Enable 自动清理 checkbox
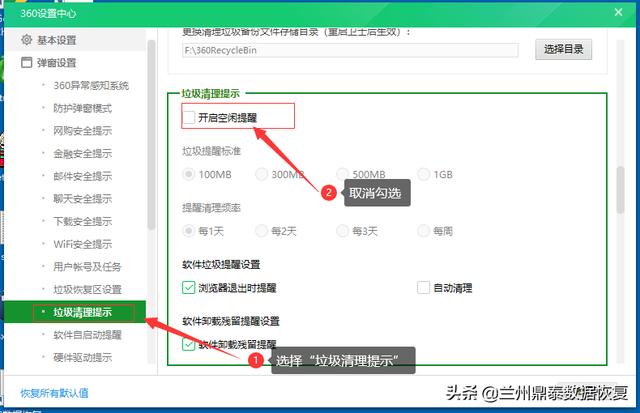This screenshot has width=640, height=413. pyautogui.click(x=423, y=288)
